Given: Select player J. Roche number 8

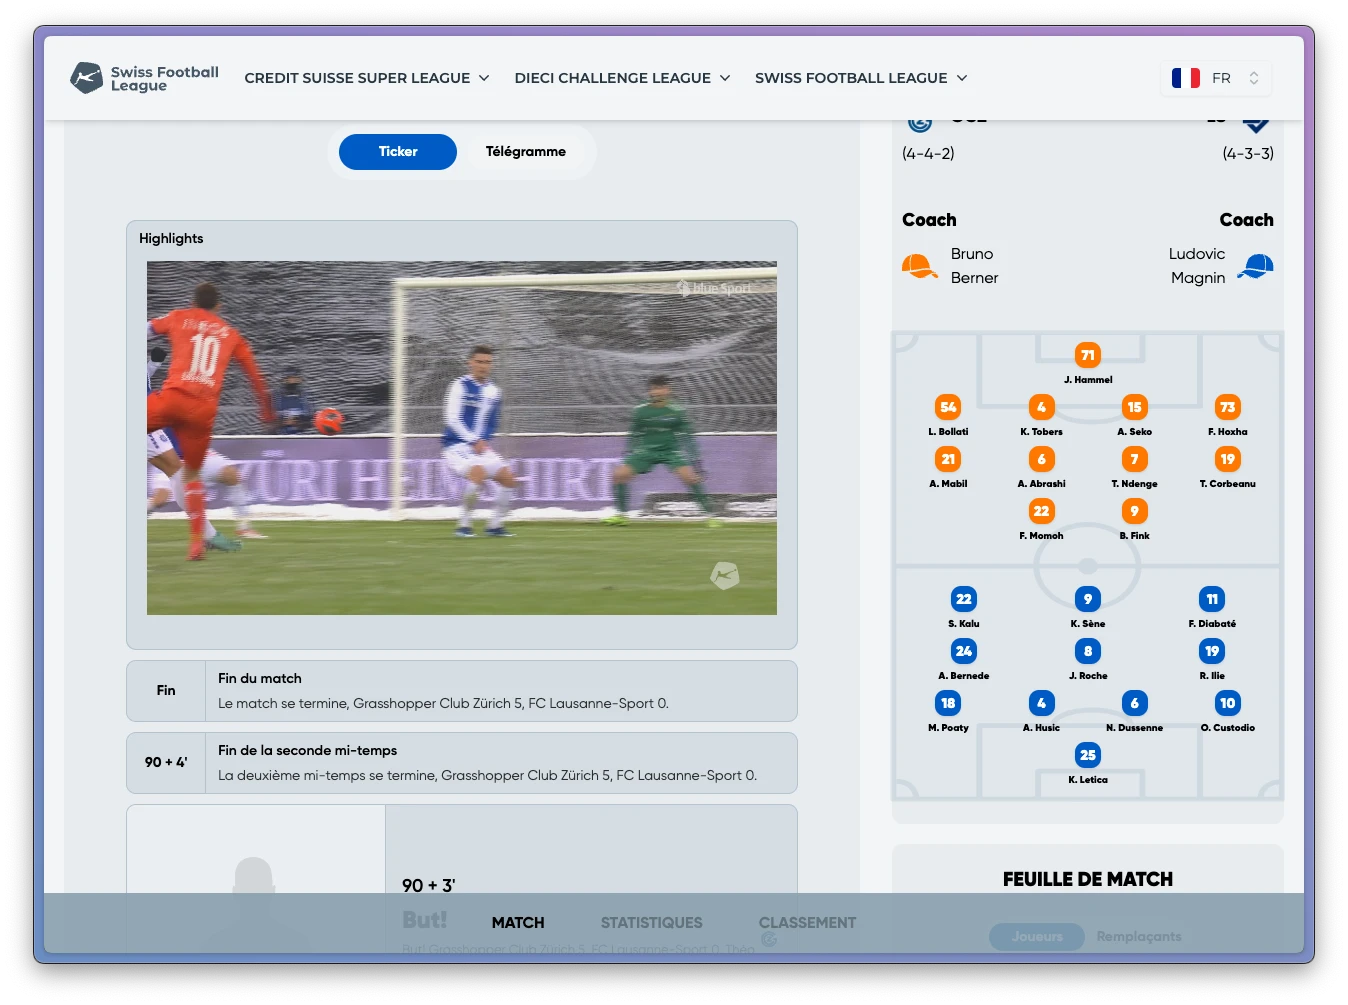Looking at the screenshot, I should point(1088,659).
